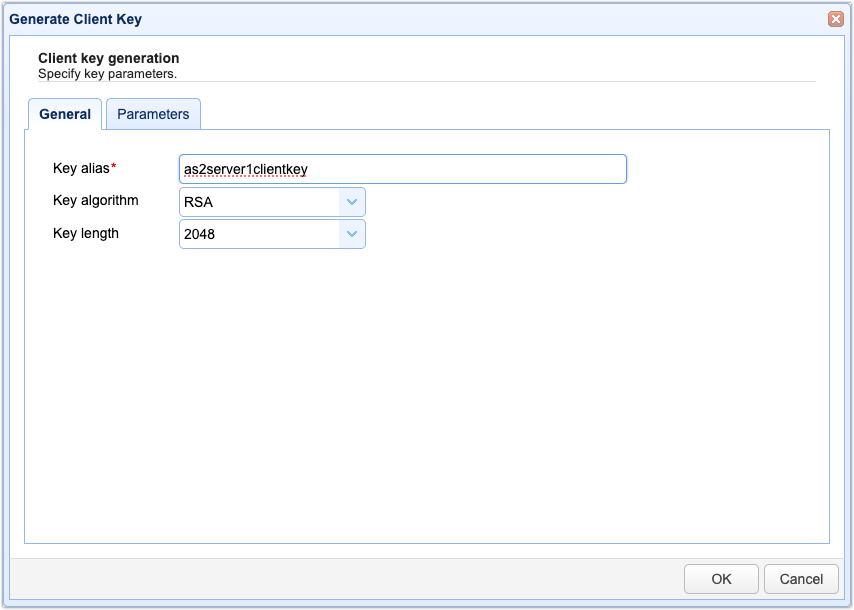The height and width of the screenshot is (610, 854).
Task: Click the Key alias label
Action: 80,168
